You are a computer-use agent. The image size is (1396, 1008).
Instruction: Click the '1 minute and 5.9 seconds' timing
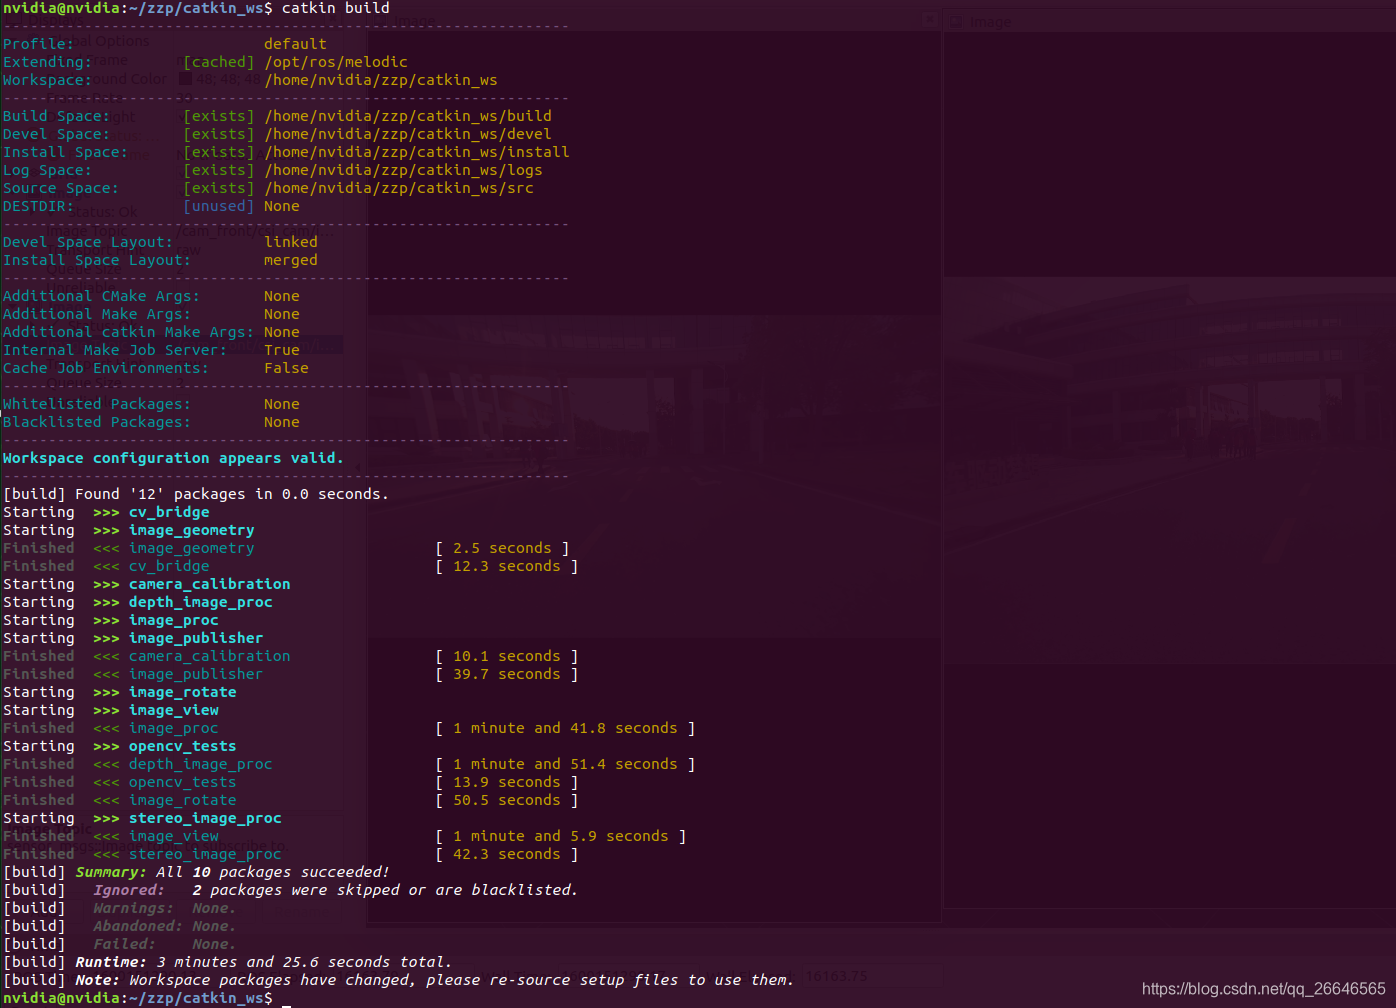click(561, 836)
